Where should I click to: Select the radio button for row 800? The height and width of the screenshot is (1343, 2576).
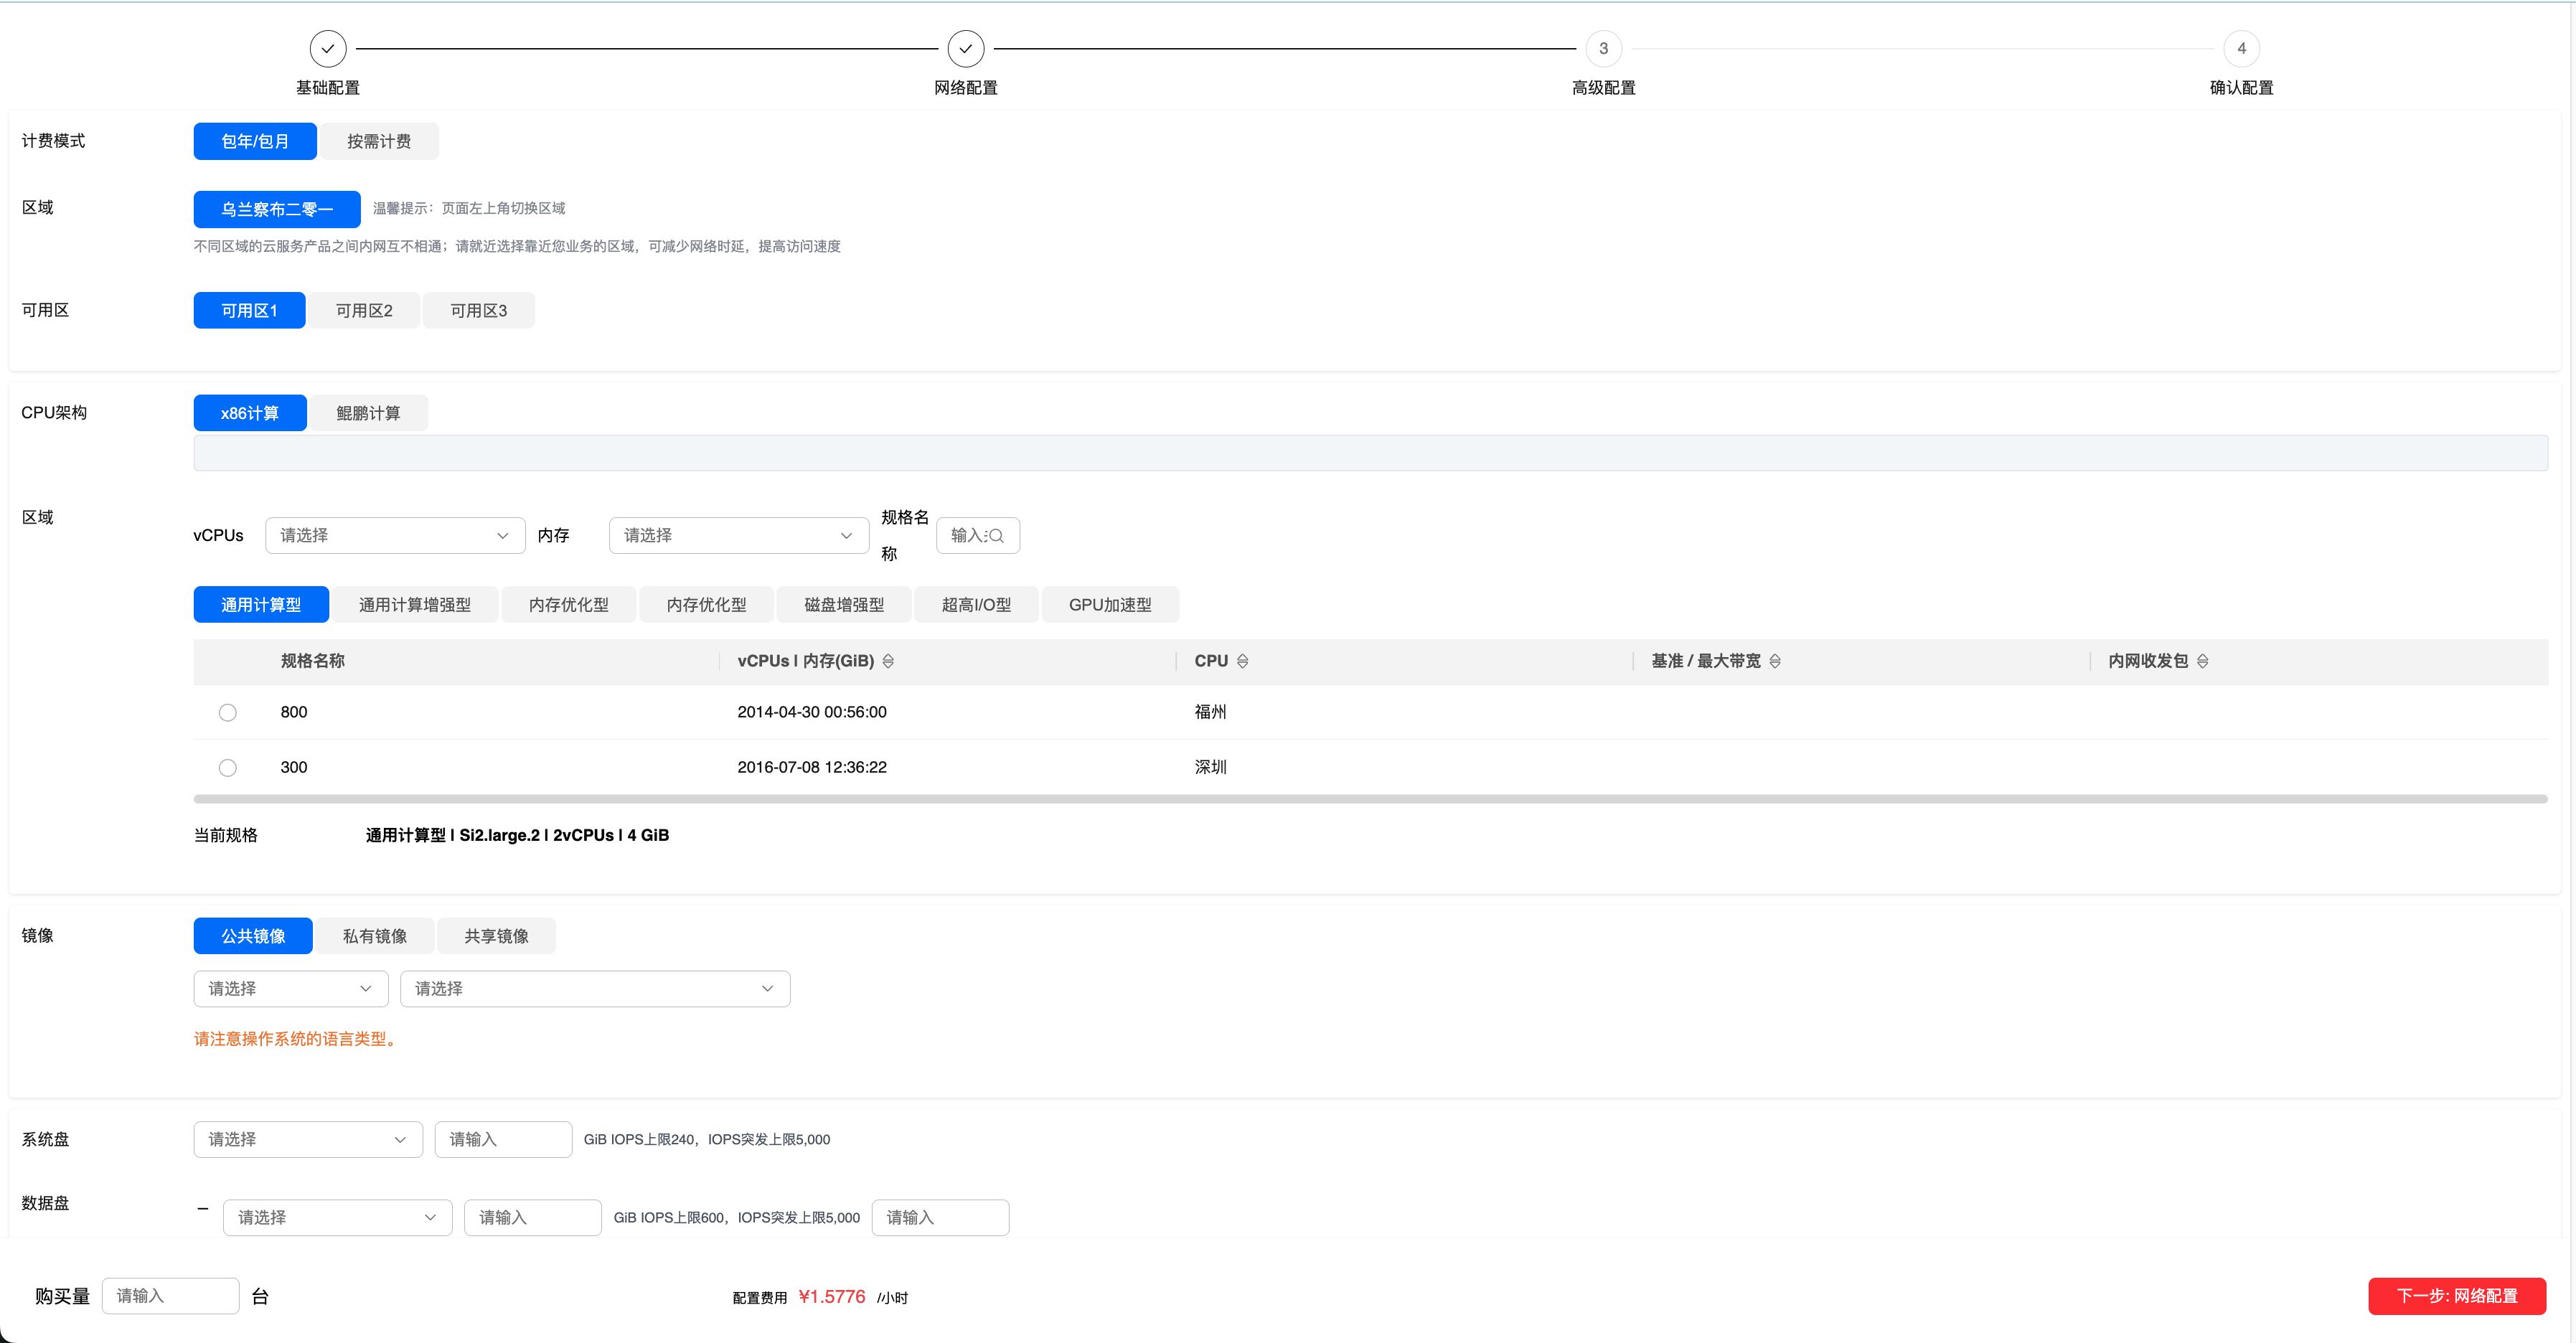click(x=228, y=713)
